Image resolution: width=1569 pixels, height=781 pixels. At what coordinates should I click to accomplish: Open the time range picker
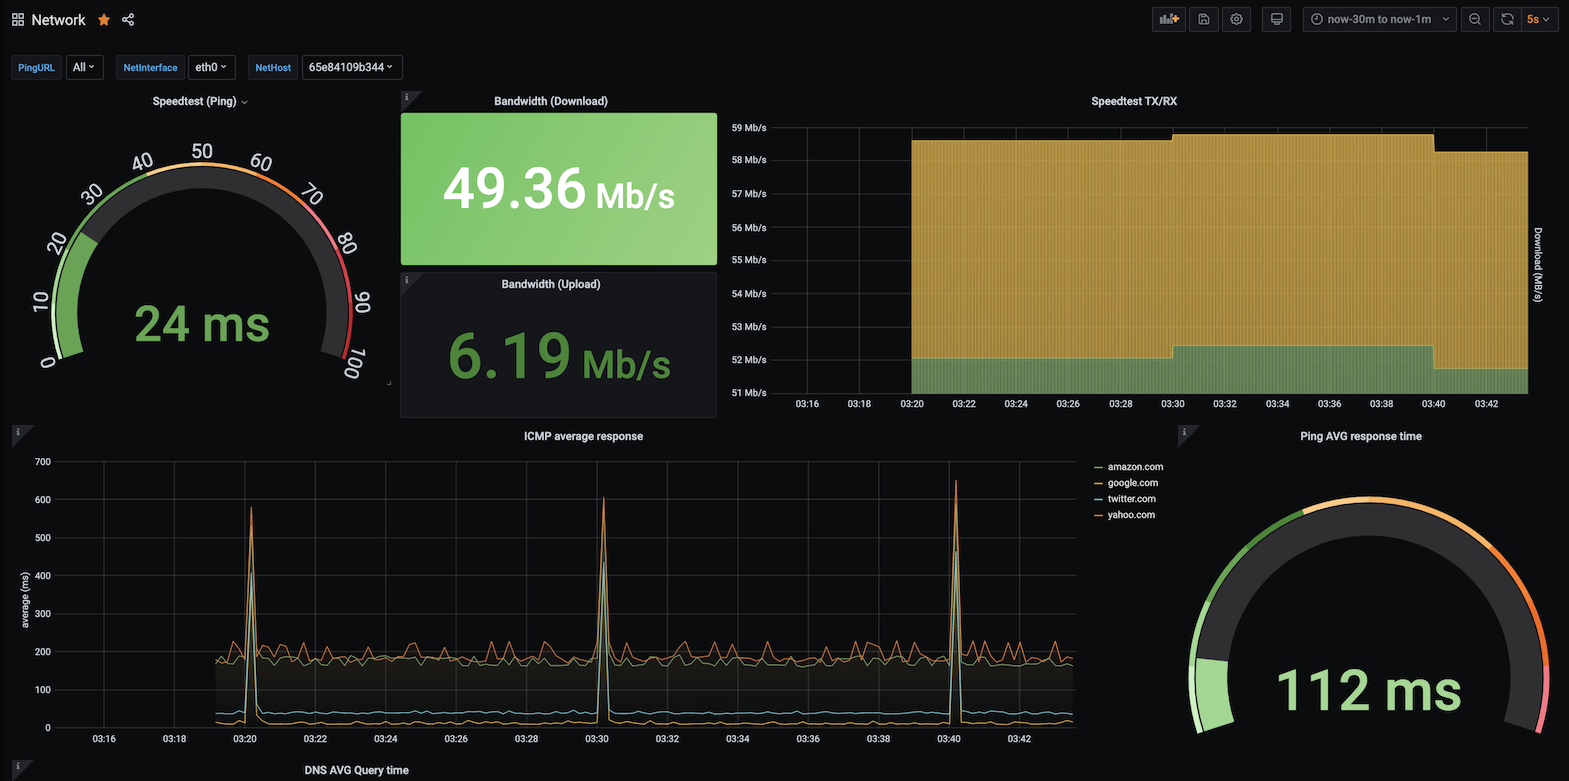tap(1380, 19)
